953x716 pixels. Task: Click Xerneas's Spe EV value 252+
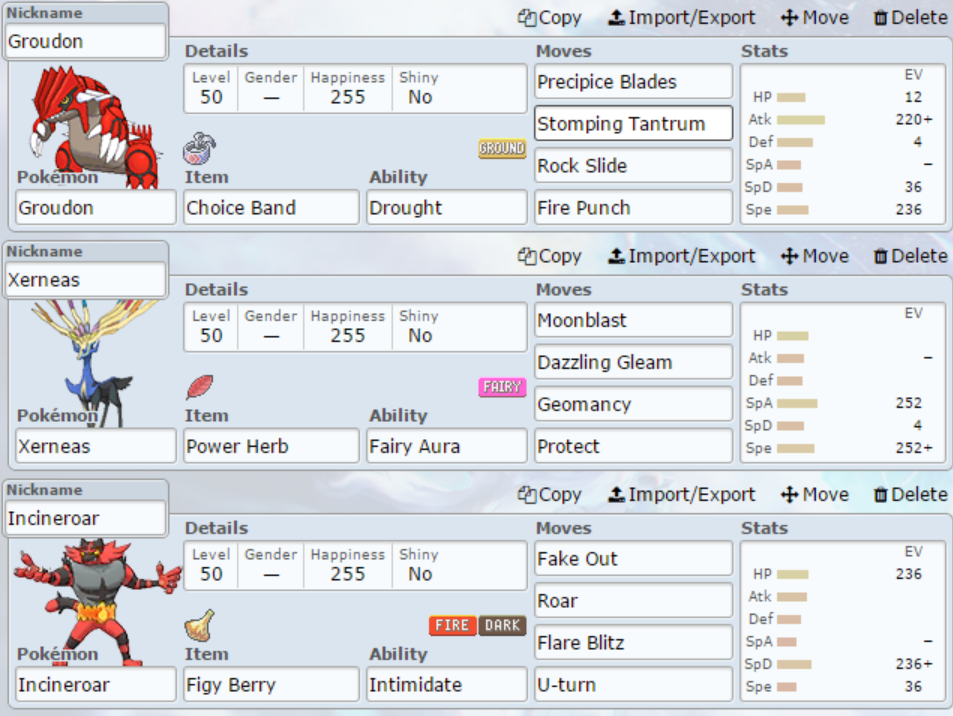point(913,447)
